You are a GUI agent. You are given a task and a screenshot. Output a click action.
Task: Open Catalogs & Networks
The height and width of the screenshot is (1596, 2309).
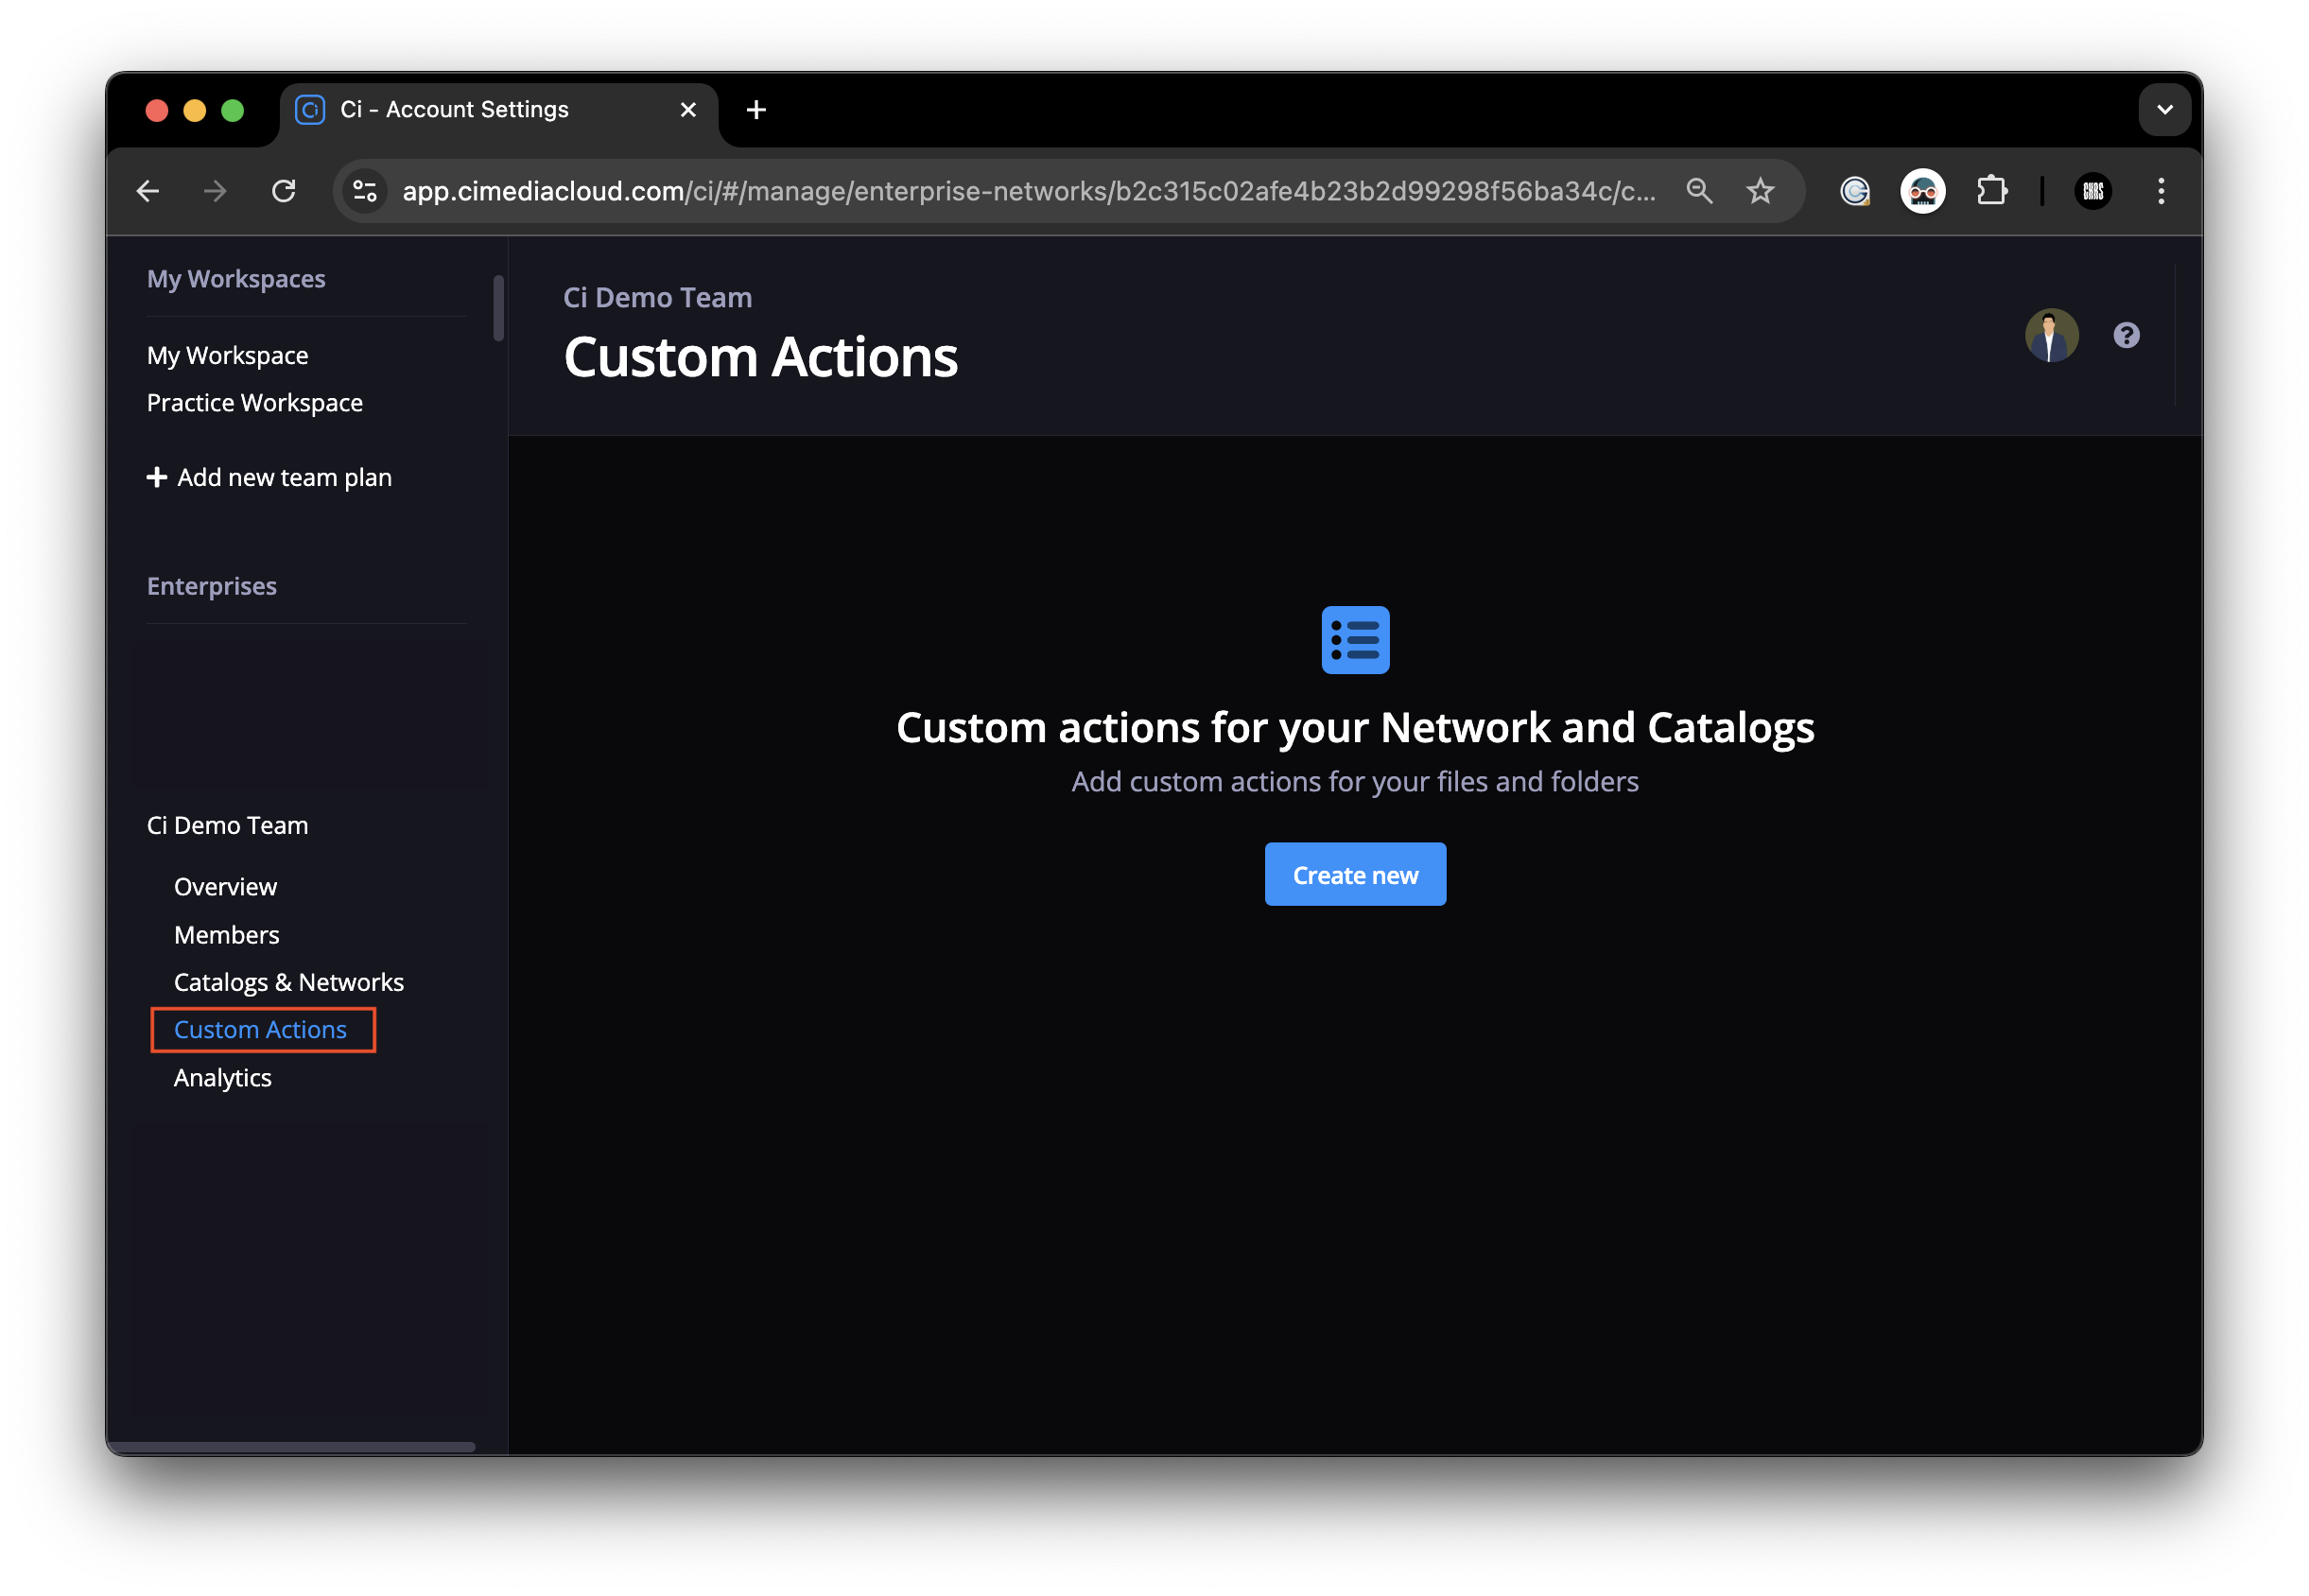tap(289, 983)
